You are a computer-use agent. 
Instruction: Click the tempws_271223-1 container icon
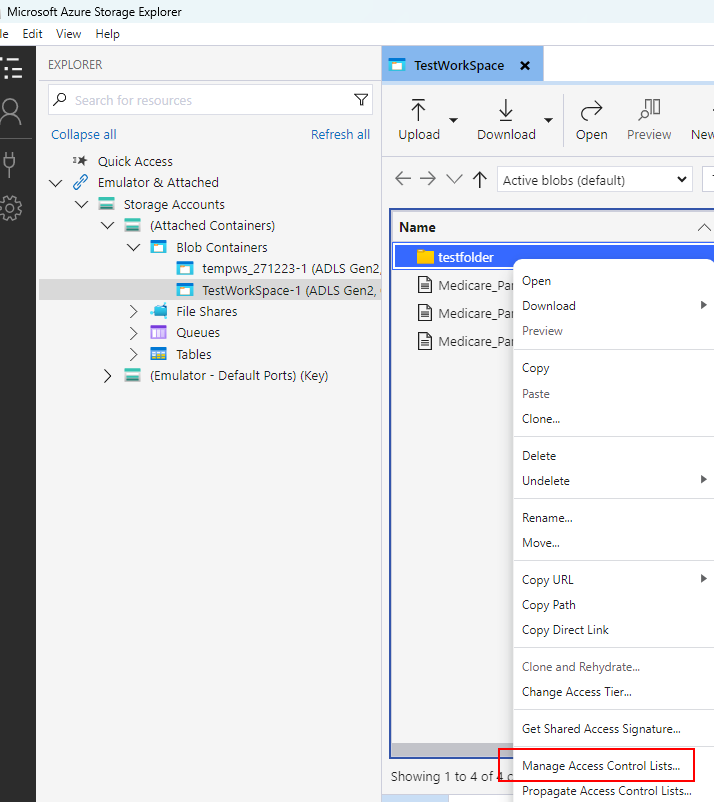pos(185,268)
